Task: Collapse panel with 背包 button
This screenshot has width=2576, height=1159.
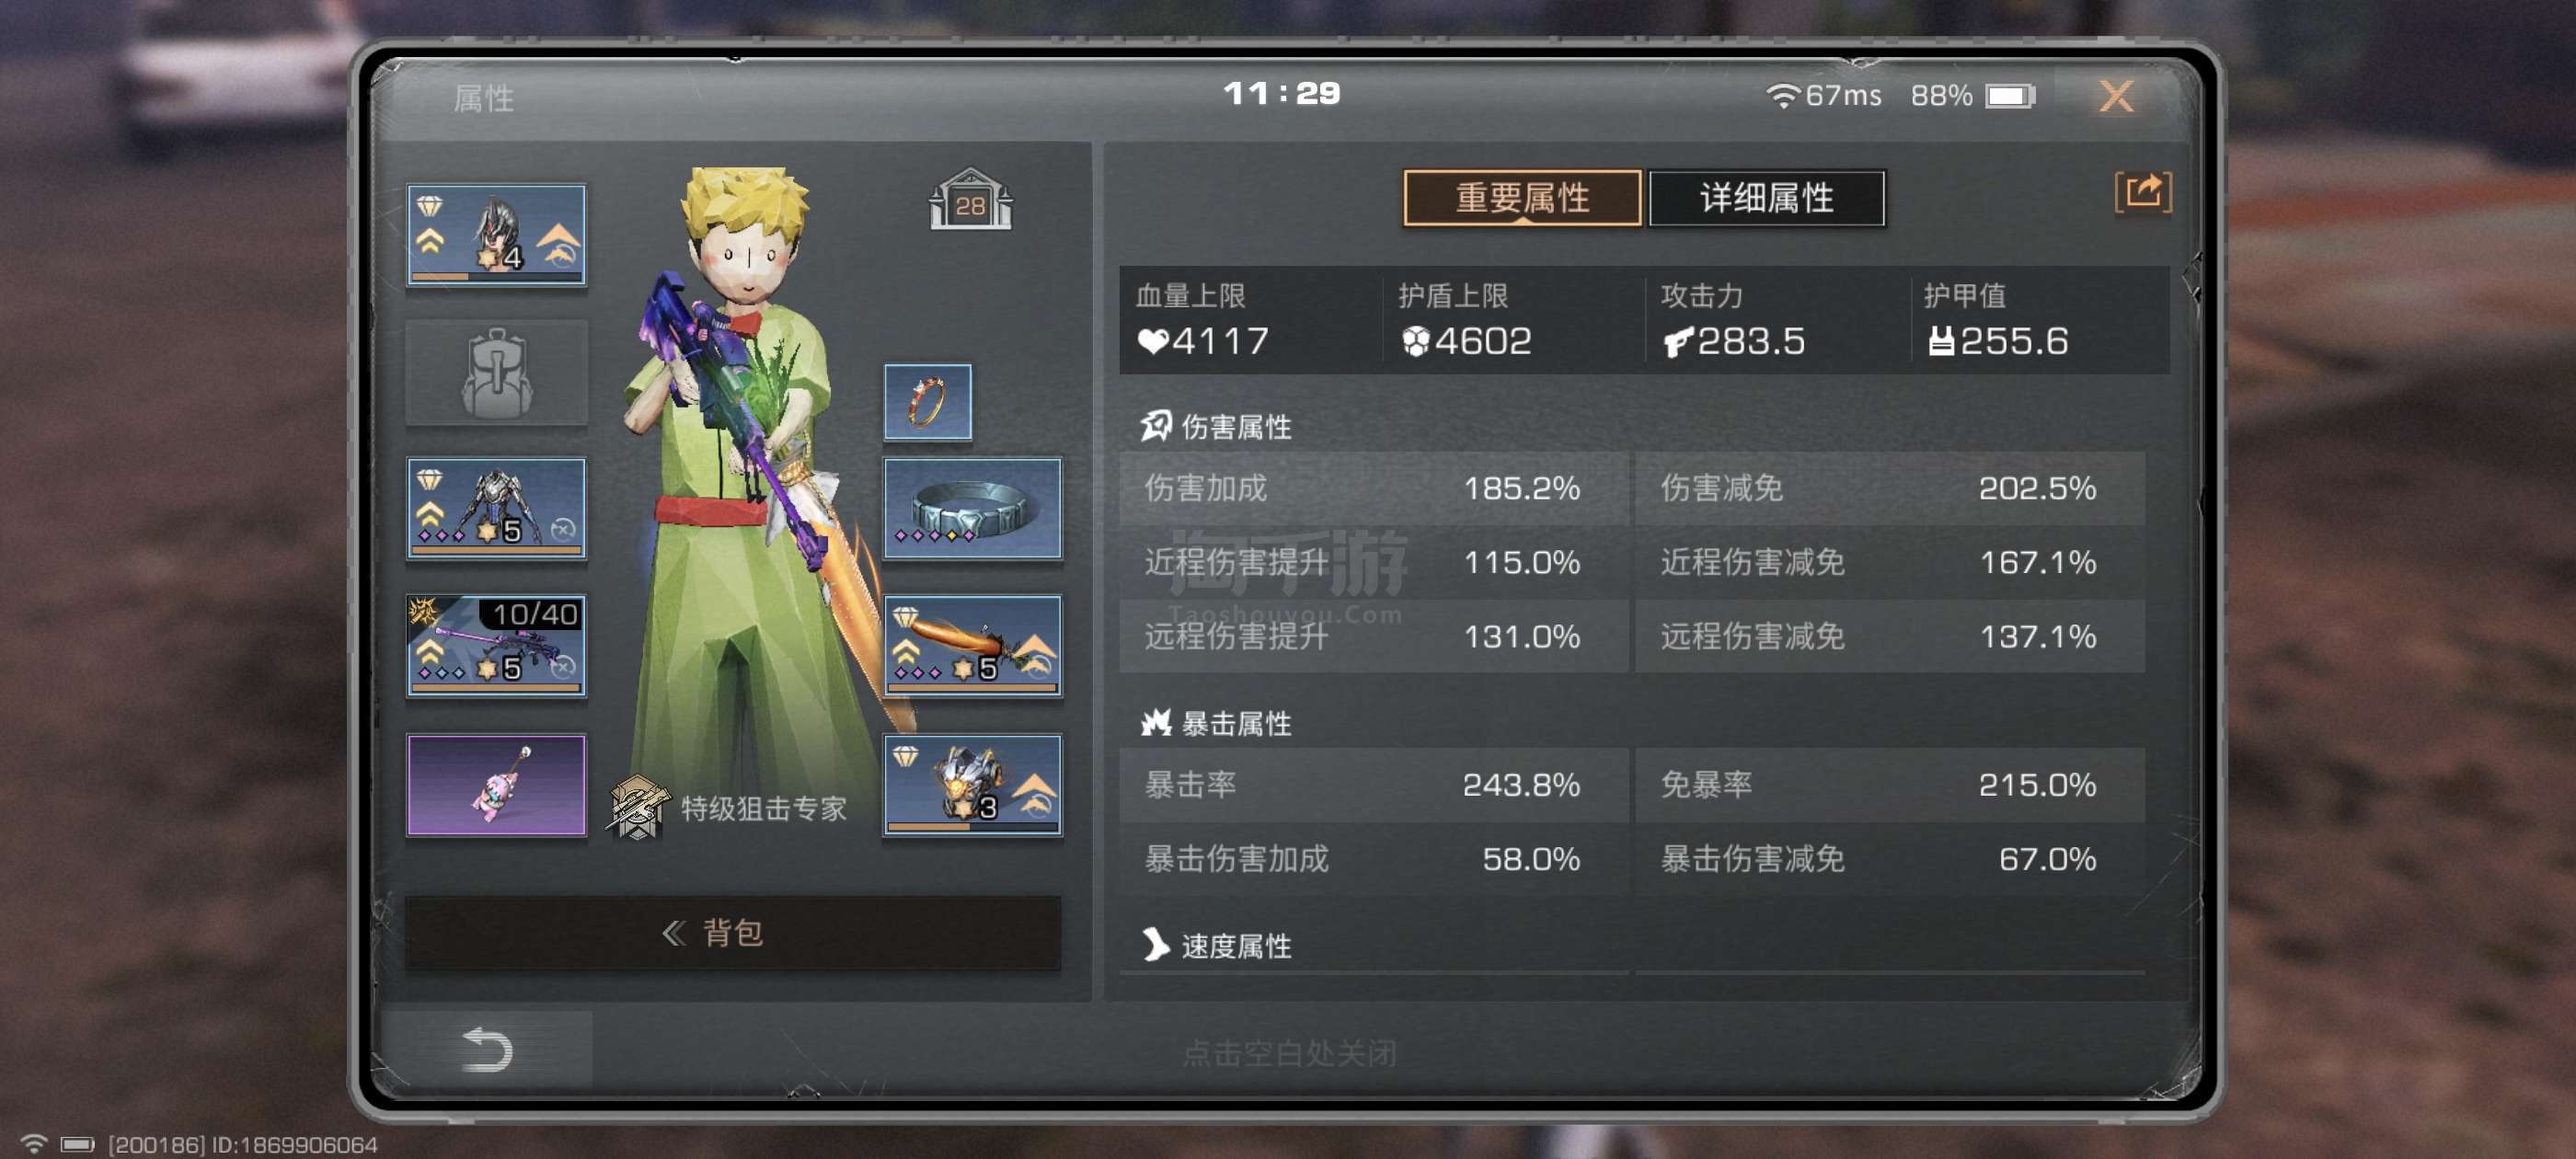Action: click(733, 932)
